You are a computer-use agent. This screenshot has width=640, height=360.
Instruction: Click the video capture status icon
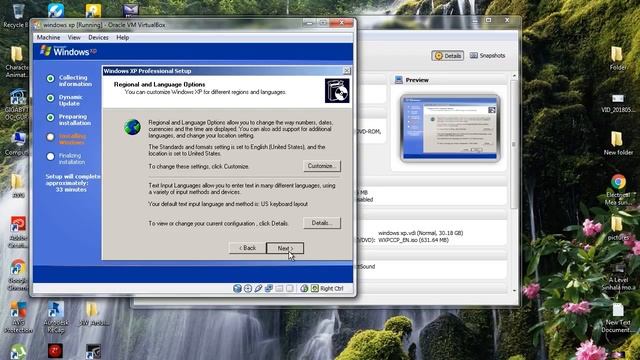[290, 289]
